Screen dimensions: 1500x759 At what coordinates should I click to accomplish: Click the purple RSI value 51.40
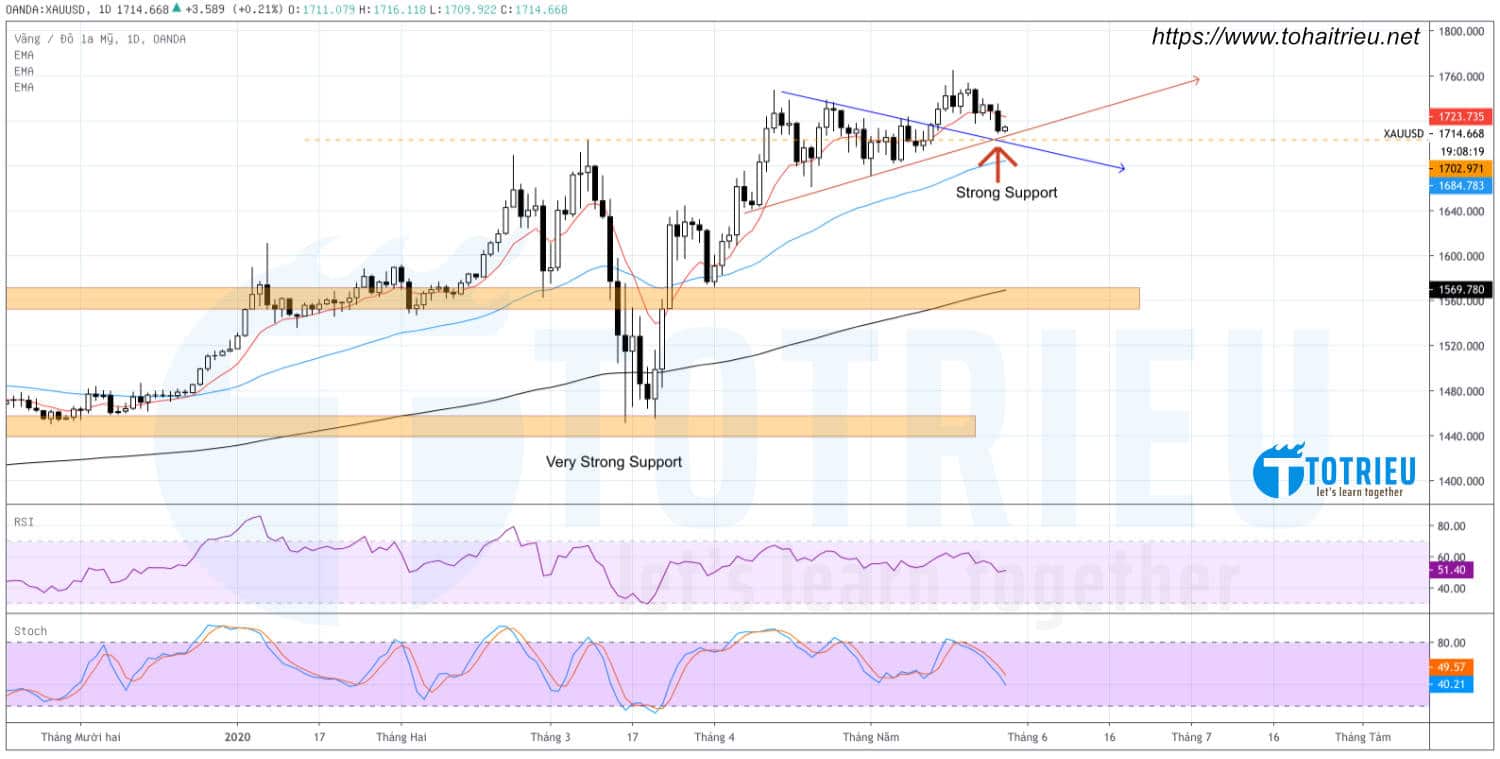(1451, 569)
